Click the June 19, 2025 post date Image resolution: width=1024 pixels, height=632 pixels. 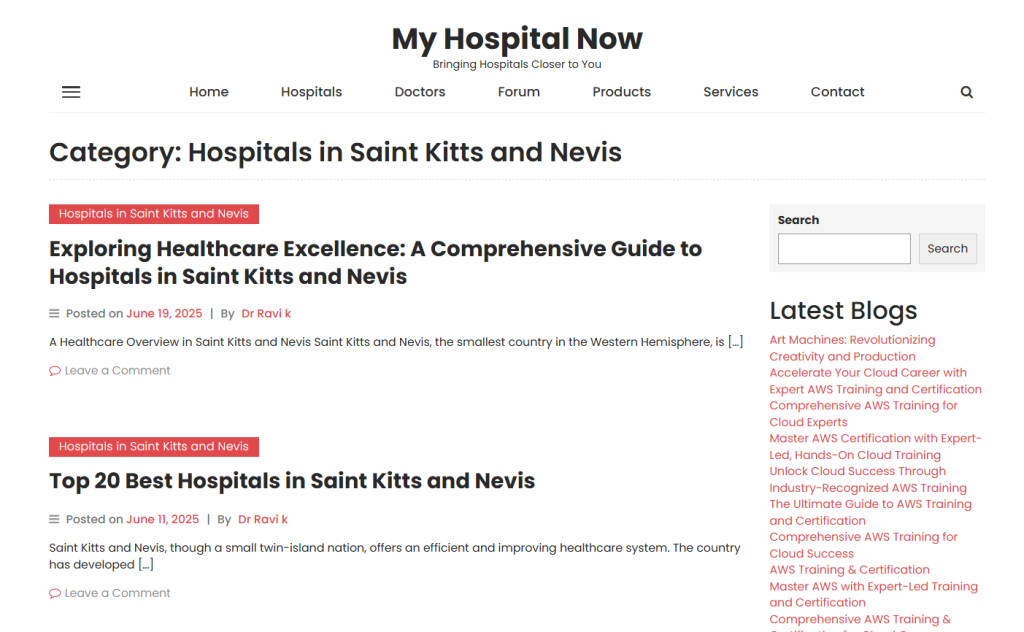164,314
